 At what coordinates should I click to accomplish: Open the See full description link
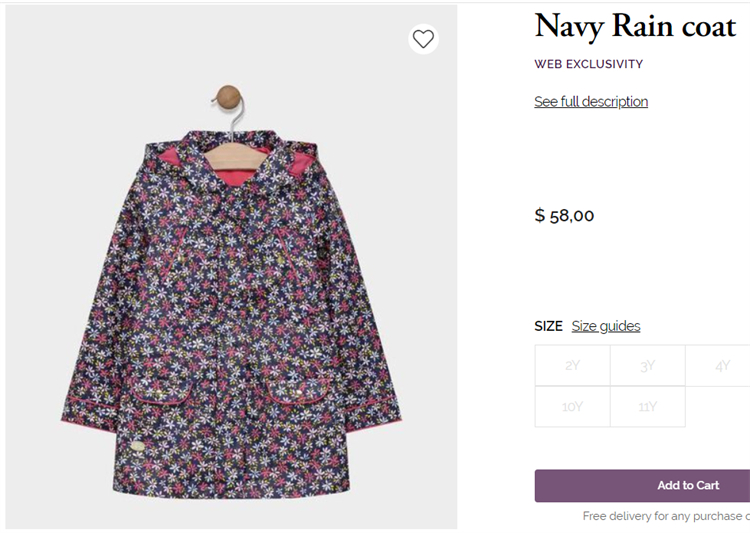pos(591,102)
